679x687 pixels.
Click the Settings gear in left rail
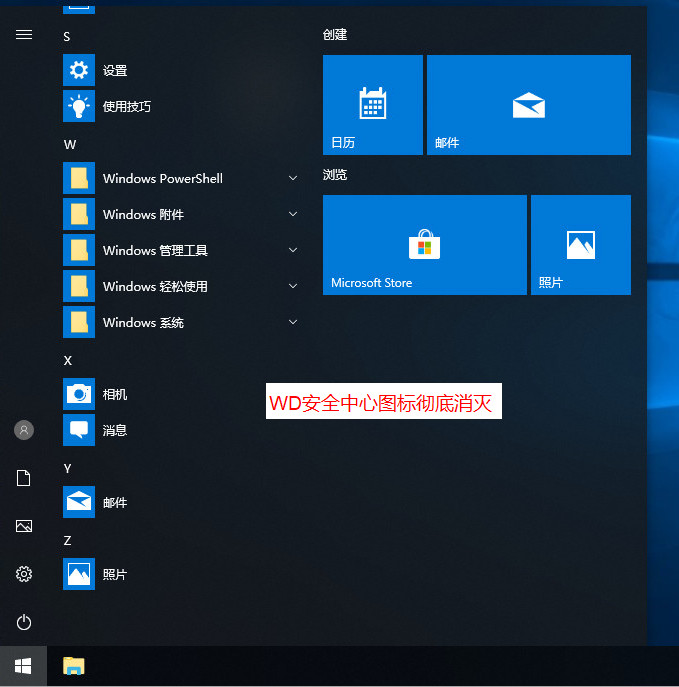(24, 574)
